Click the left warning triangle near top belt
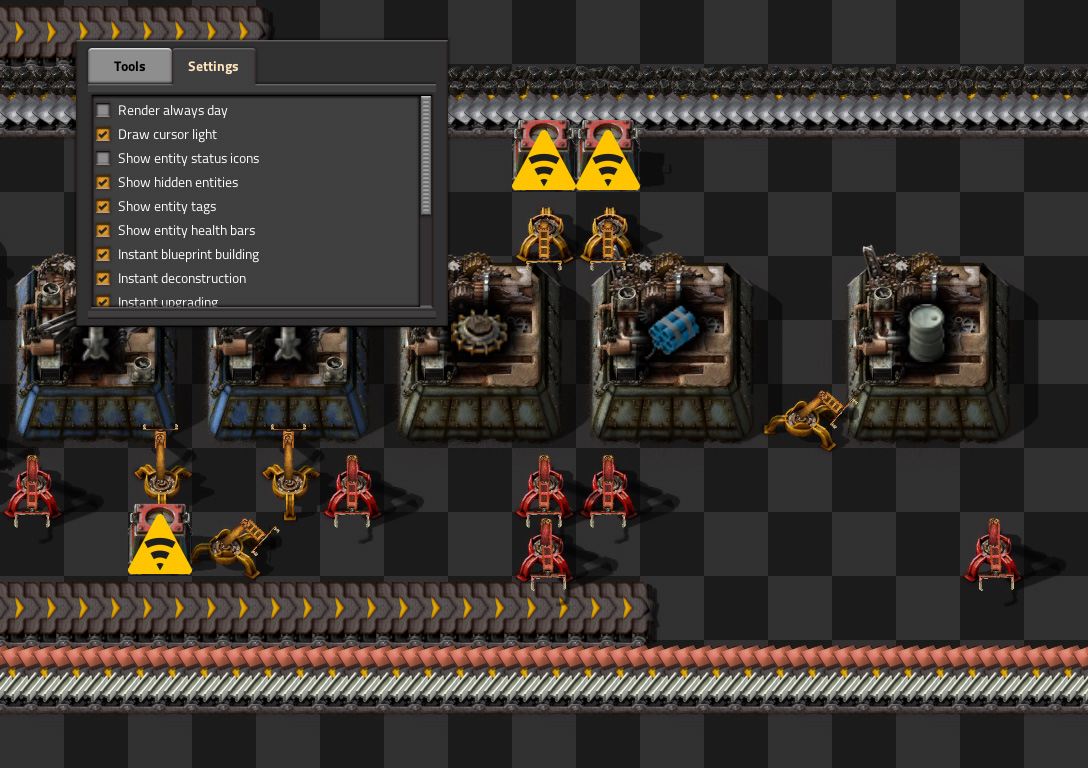Image resolution: width=1088 pixels, height=768 pixels. pos(544,161)
